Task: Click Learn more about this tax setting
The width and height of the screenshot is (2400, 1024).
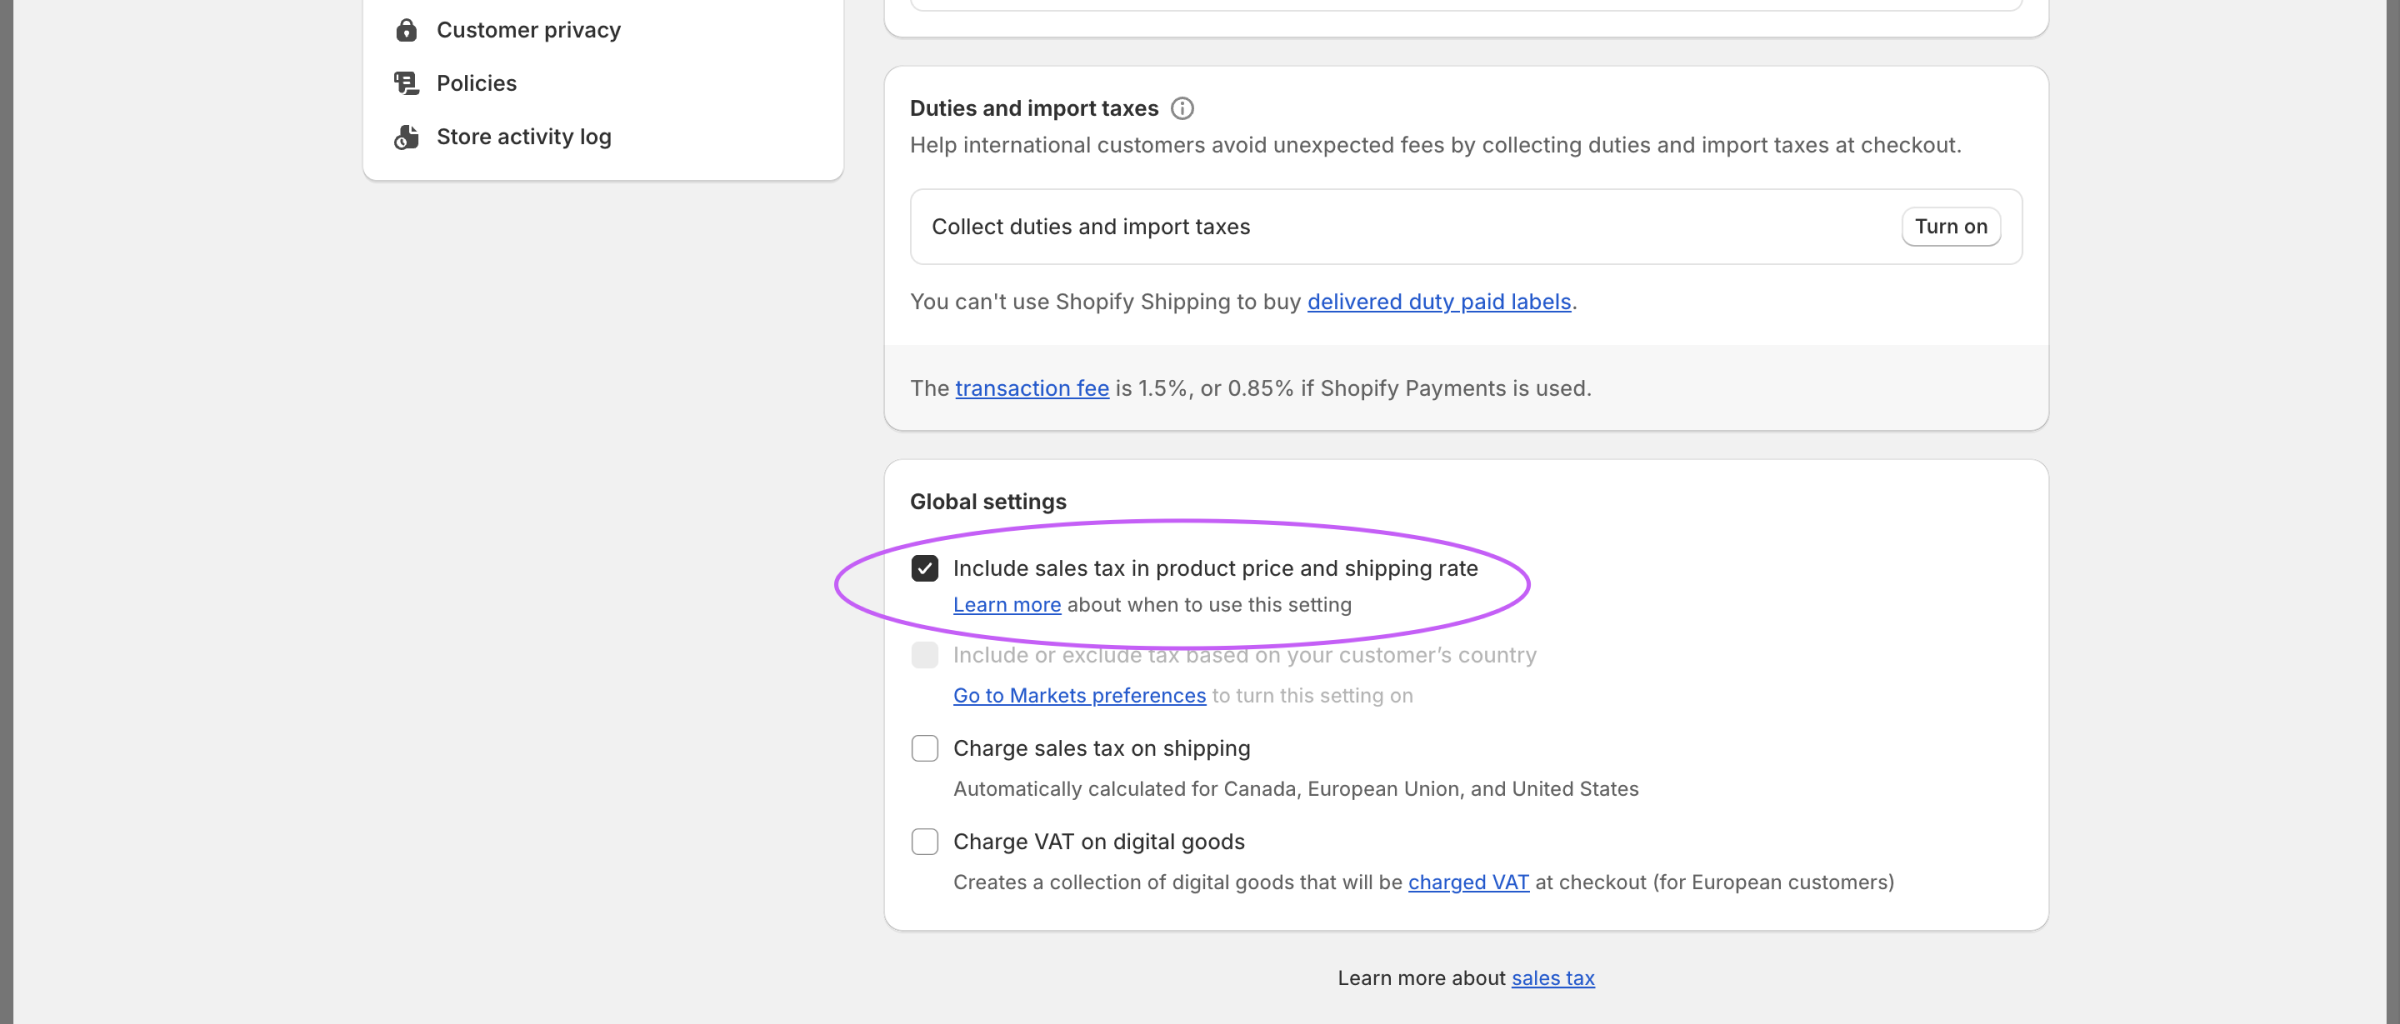Action: tap(1006, 605)
